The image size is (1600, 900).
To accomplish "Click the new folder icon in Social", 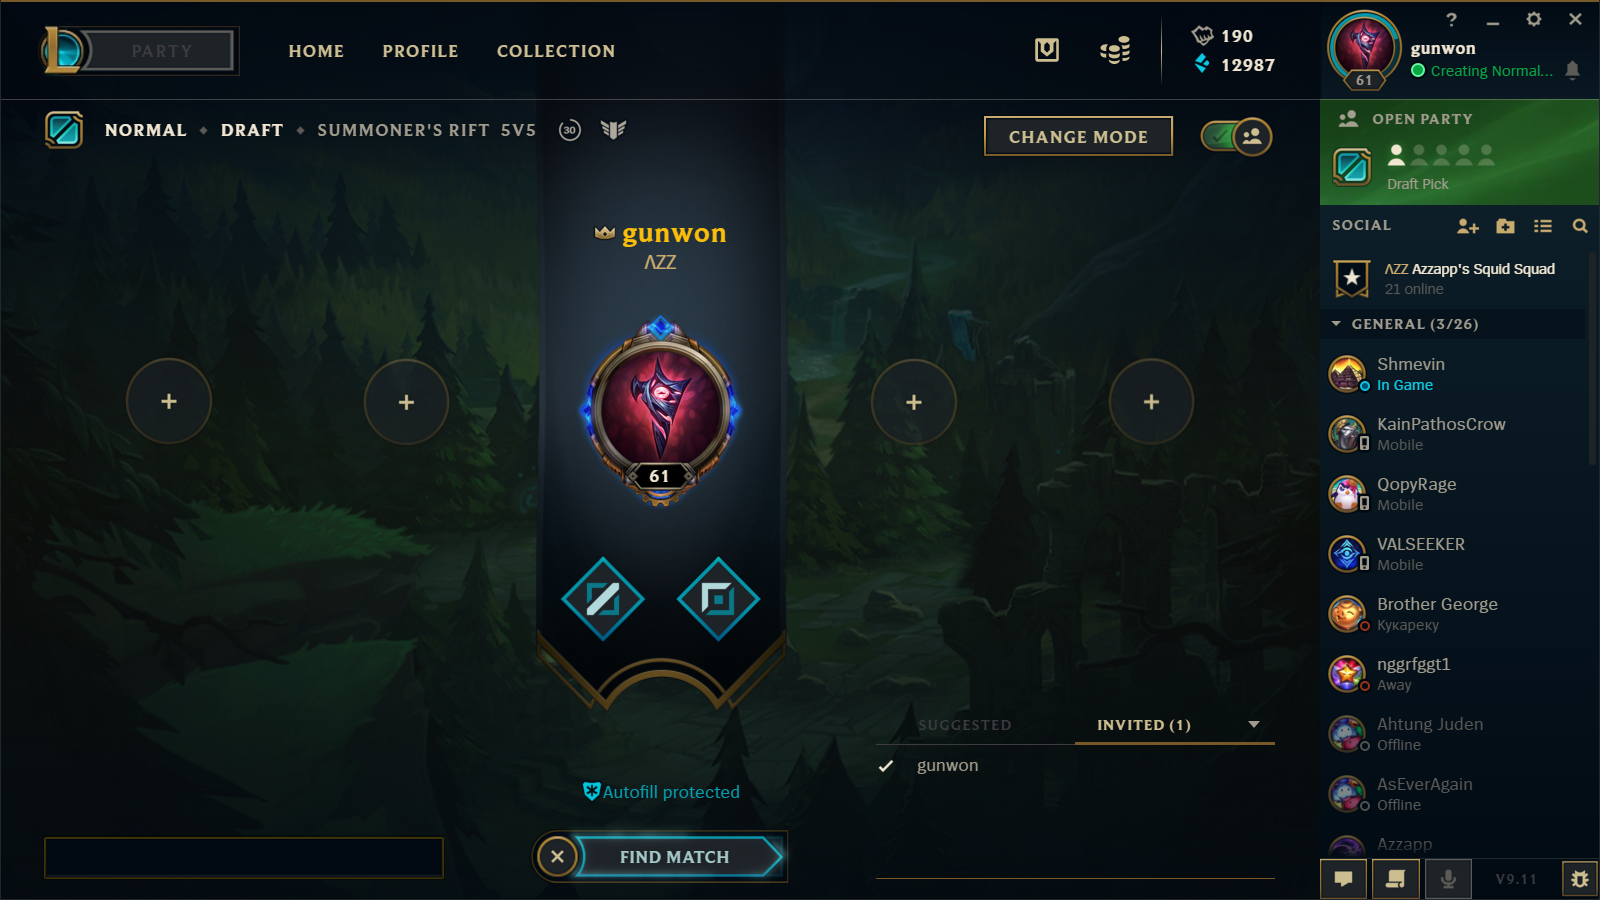I will pos(1505,226).
